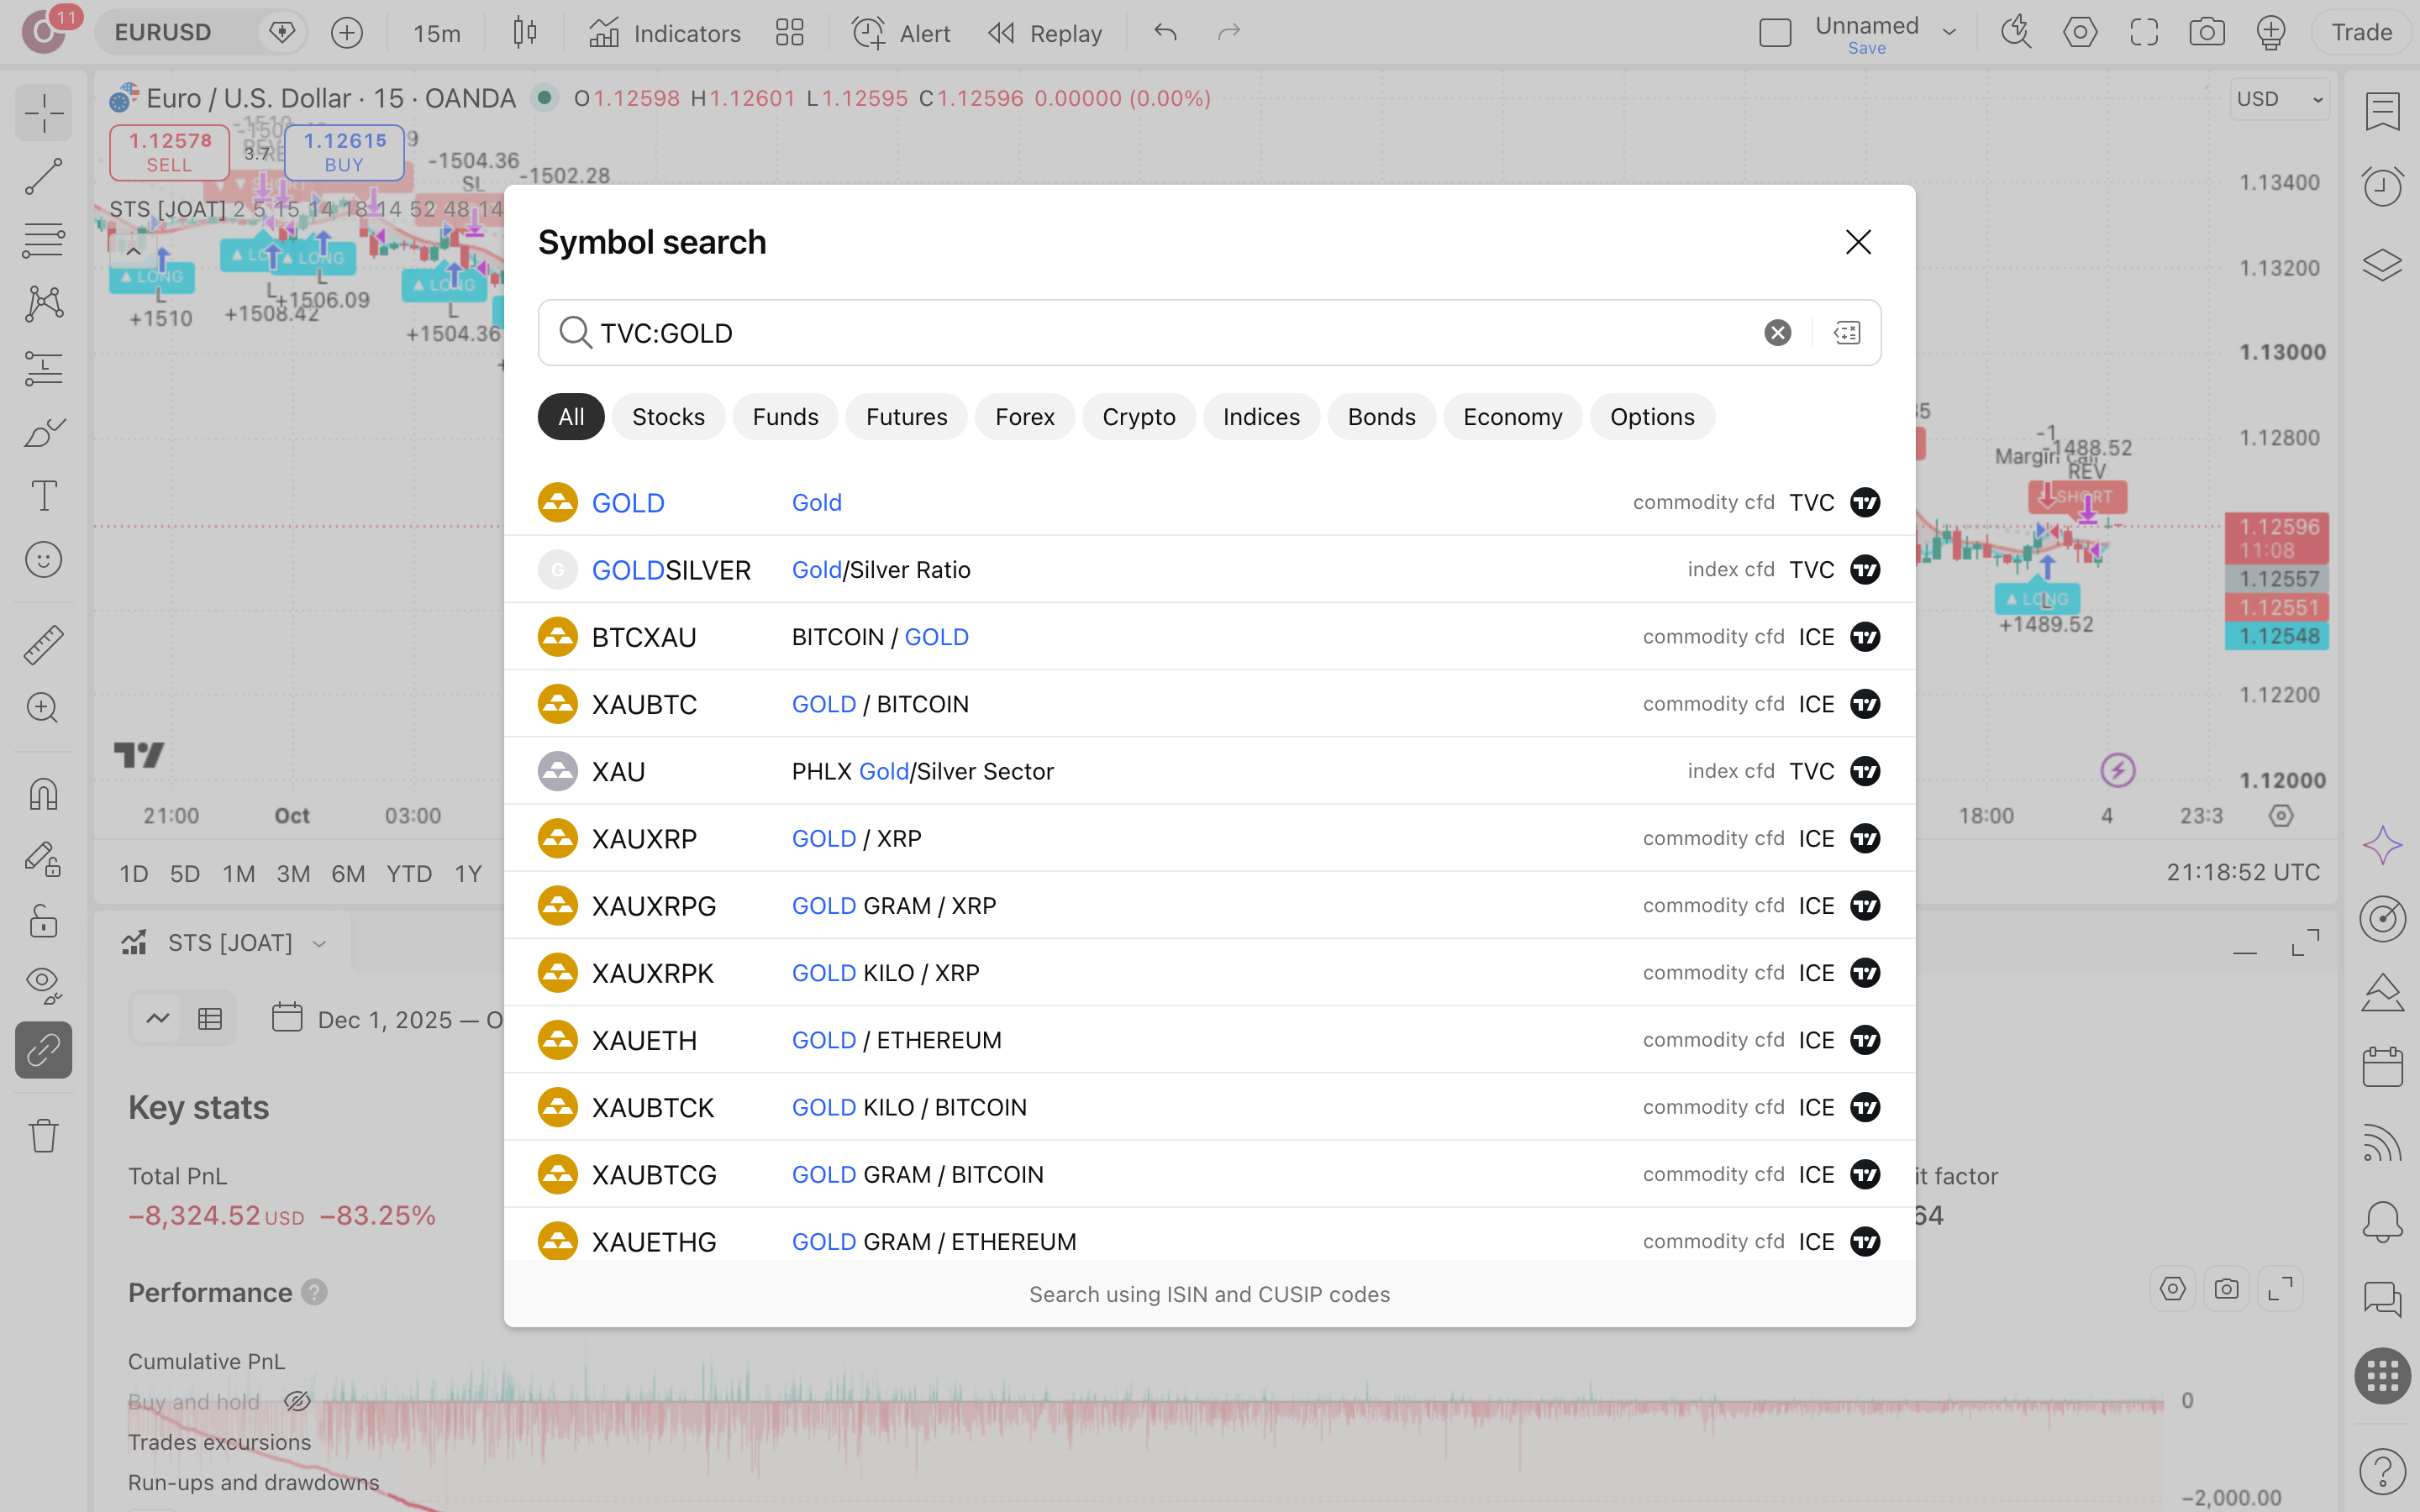Toggle lock all drawing tools
The width and height of the screenshot is (2420, 1512).
click(44, 921)
